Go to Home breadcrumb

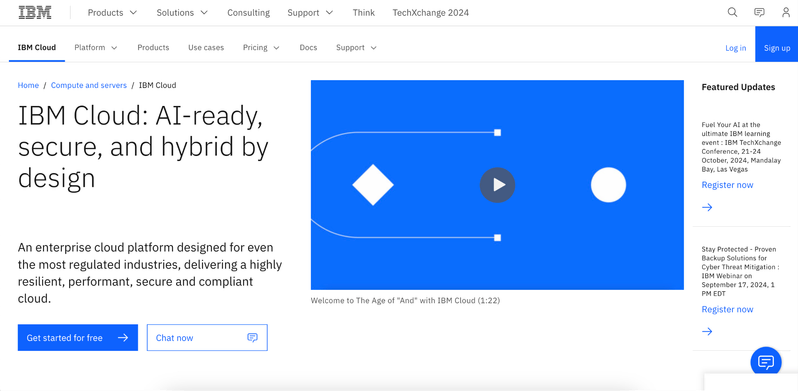coord(28,85)
